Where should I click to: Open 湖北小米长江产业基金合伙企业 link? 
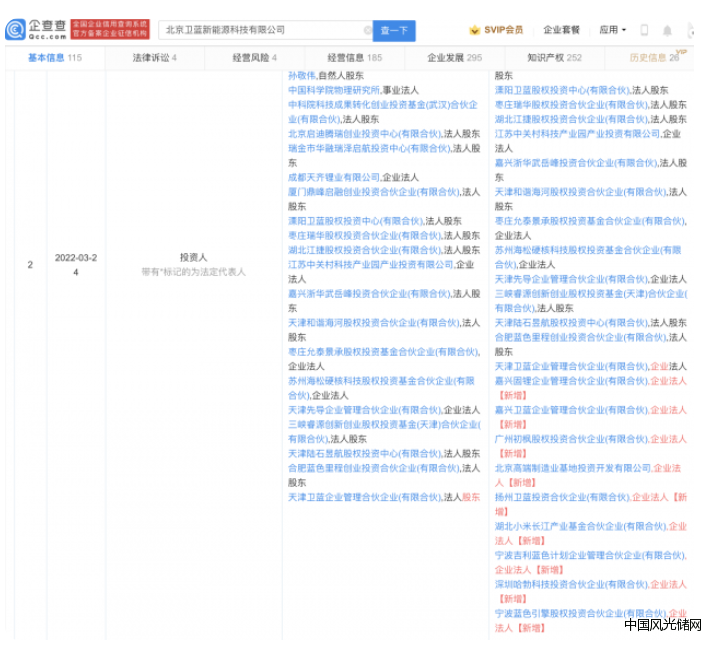580,526
